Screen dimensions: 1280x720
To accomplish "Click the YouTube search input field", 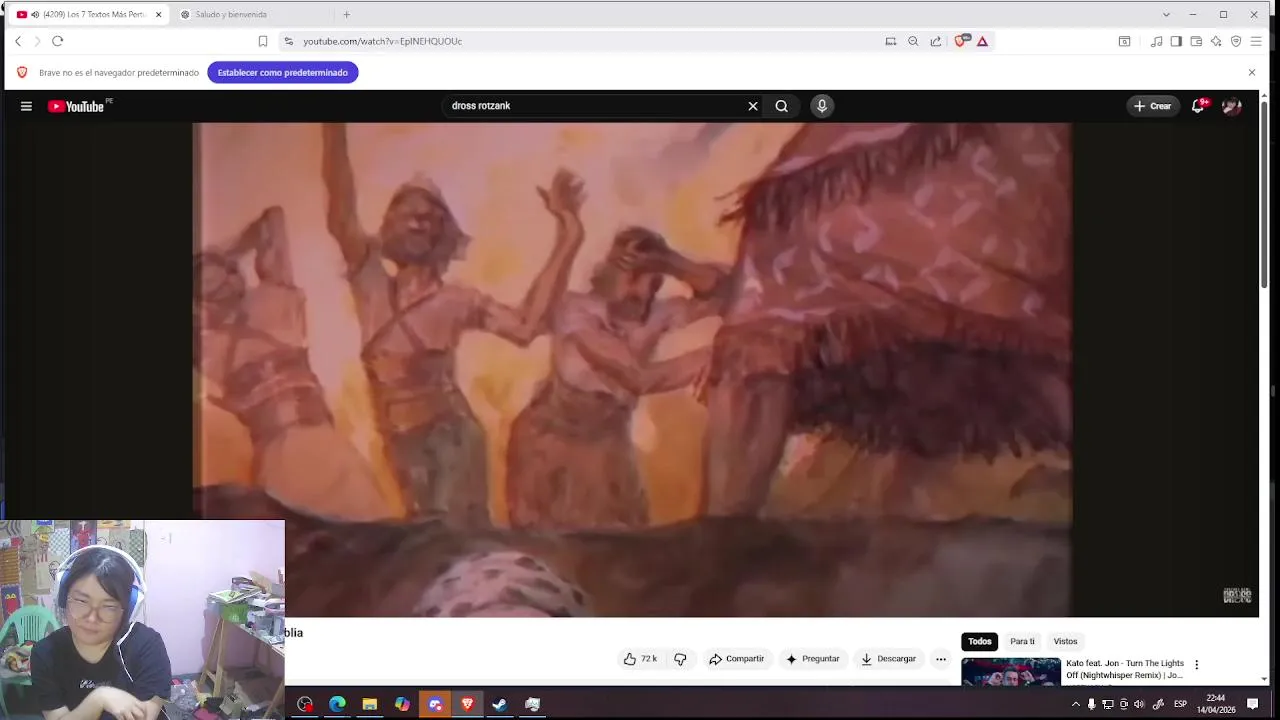I will pyautogui.click(x=595, y=106).
